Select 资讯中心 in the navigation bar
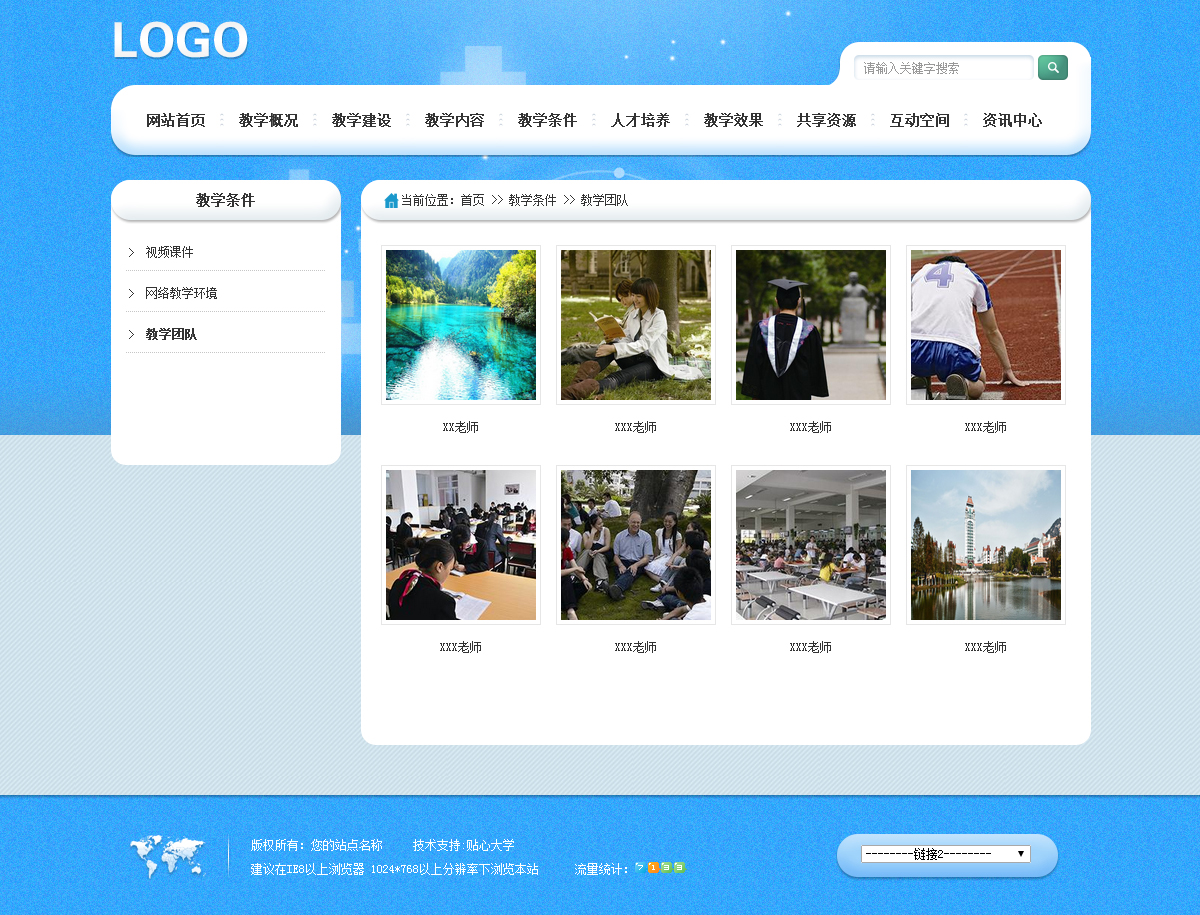 1011,120
